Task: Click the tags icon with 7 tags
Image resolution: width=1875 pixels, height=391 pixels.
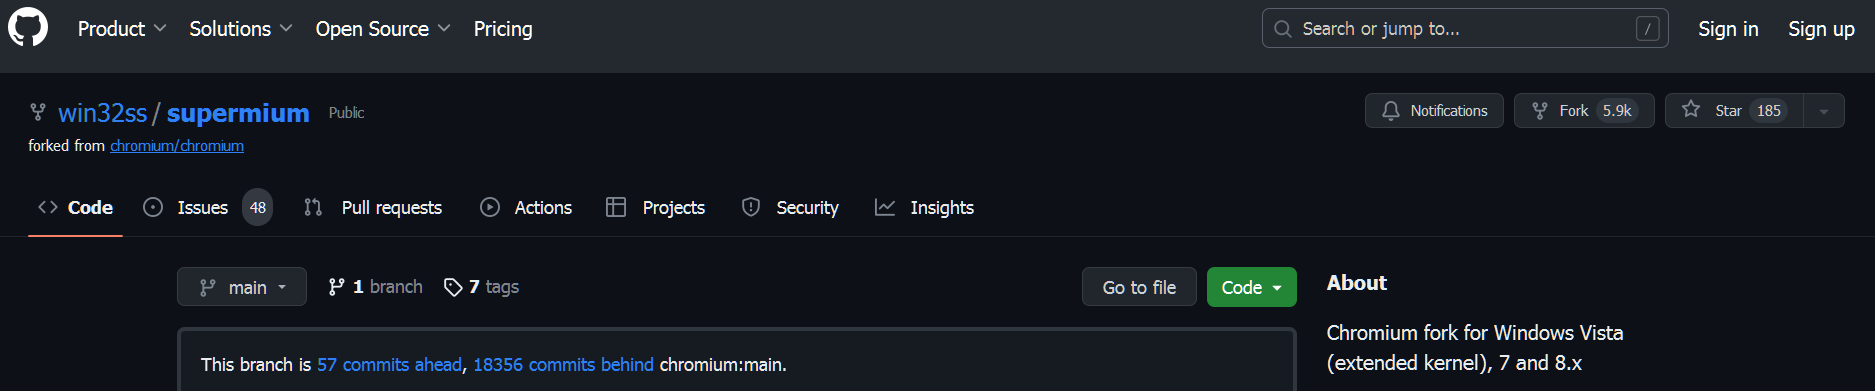Action: click(453, 287)
